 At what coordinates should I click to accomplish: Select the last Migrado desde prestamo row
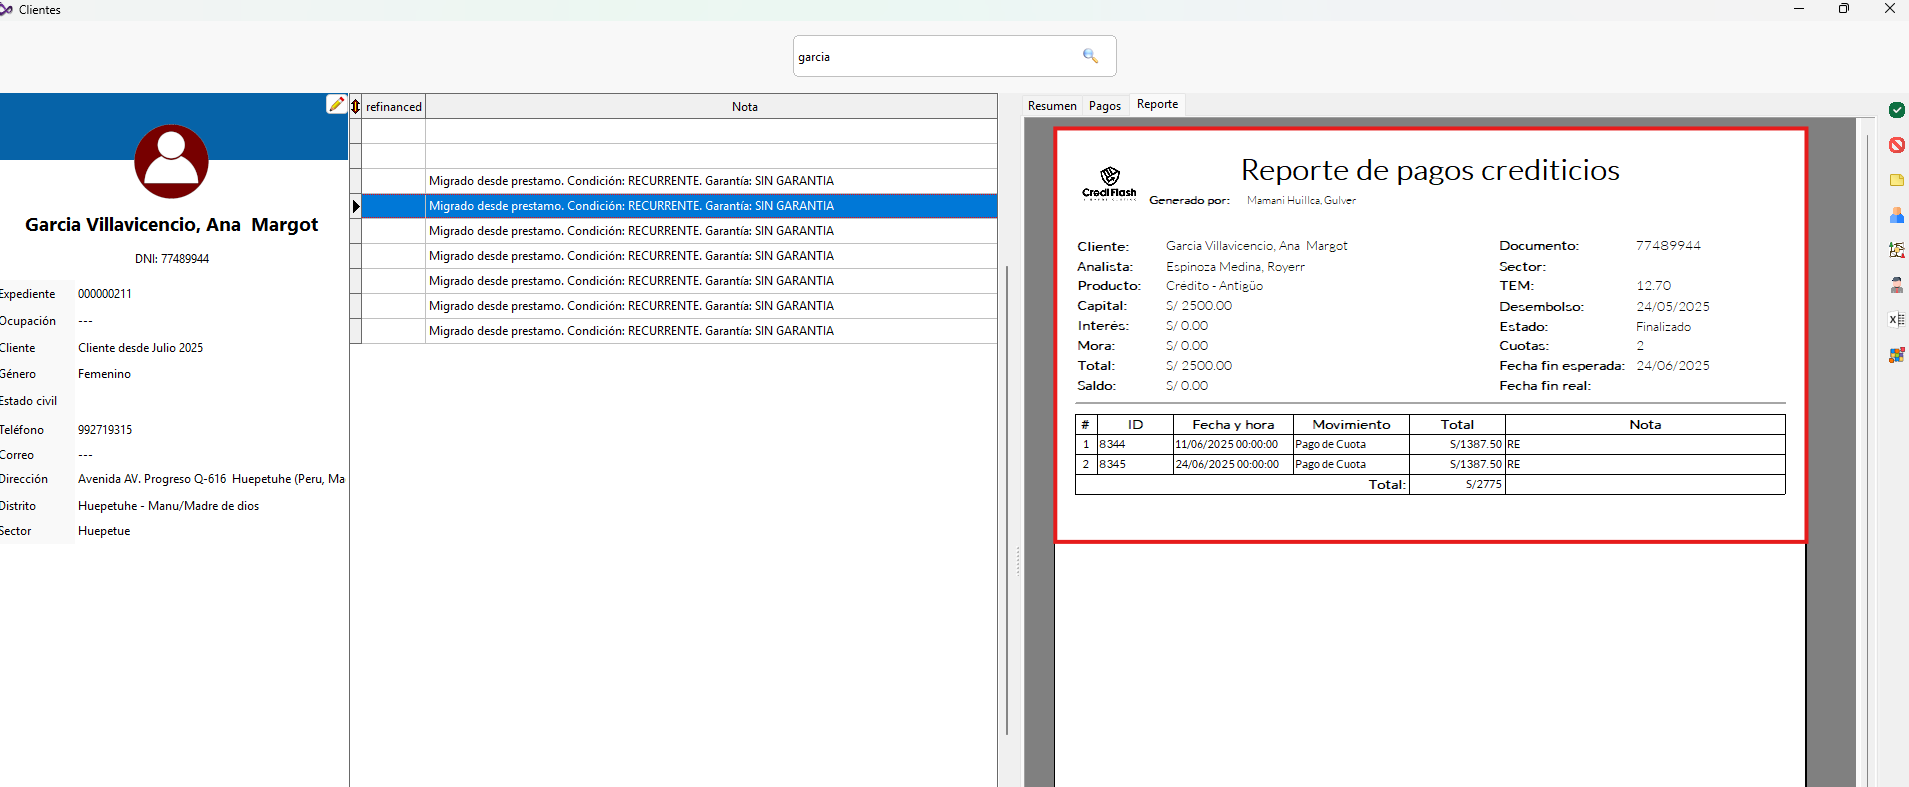tap(631, 331)
